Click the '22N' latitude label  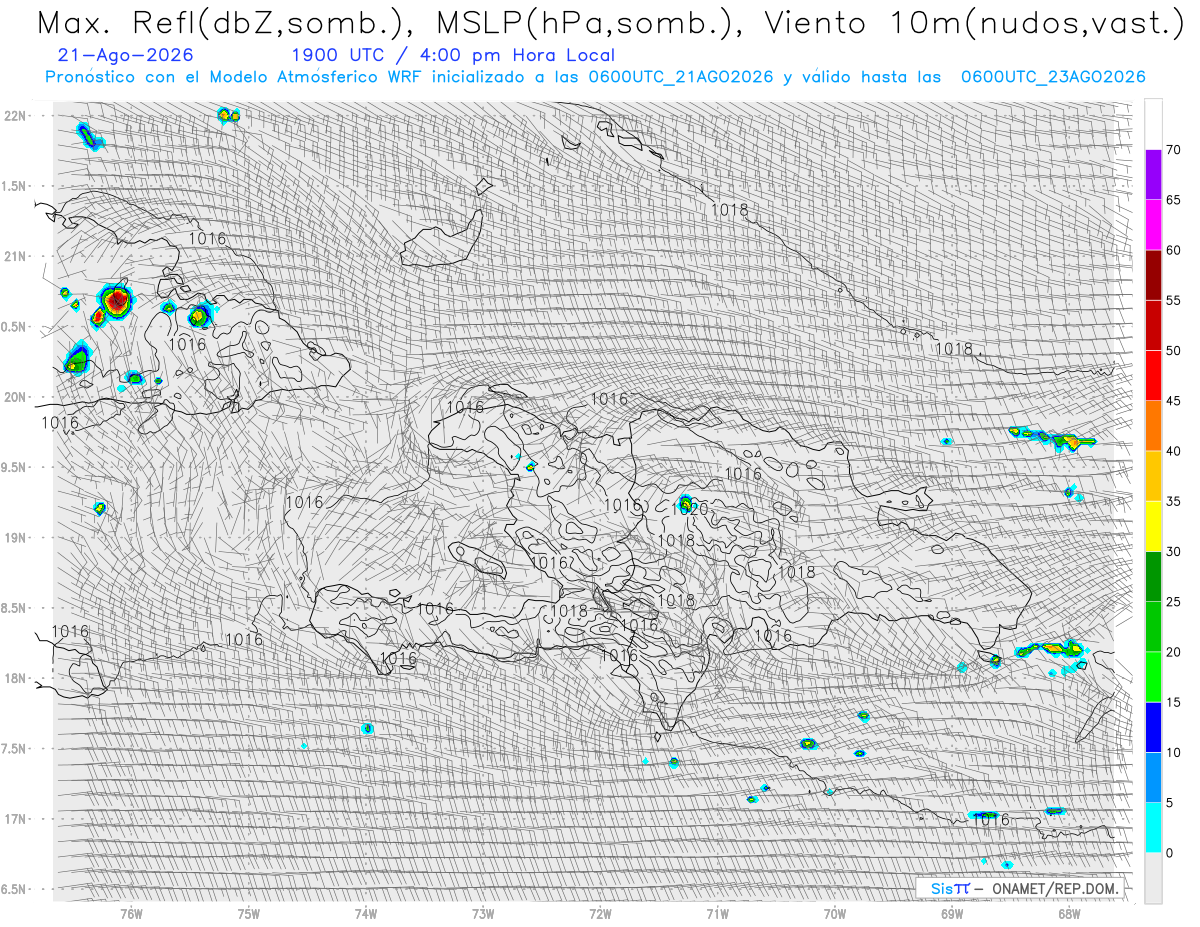(x=15, y=116)
